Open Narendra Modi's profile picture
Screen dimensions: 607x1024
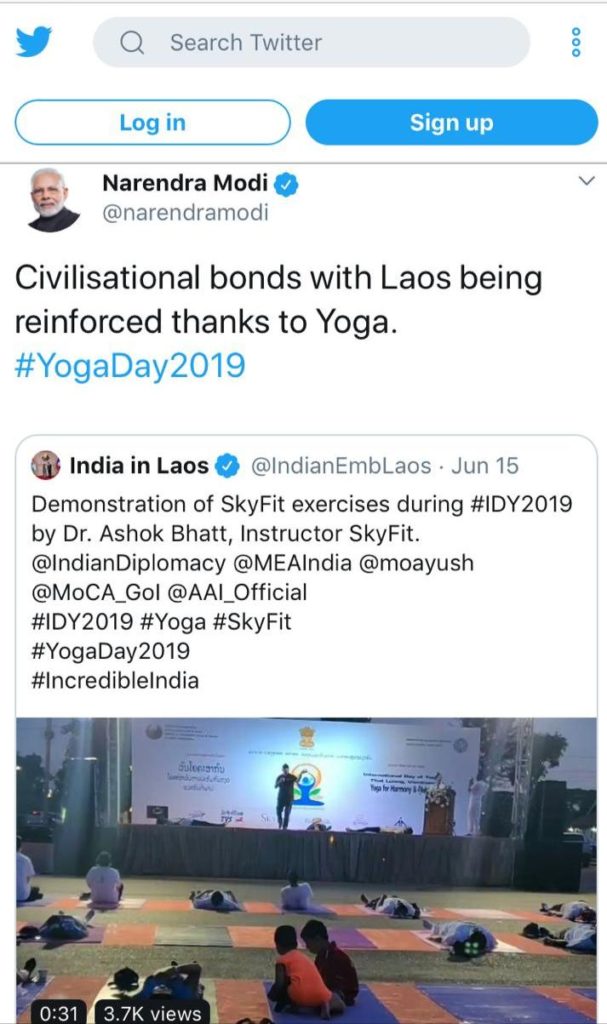(x=53, y=199)
